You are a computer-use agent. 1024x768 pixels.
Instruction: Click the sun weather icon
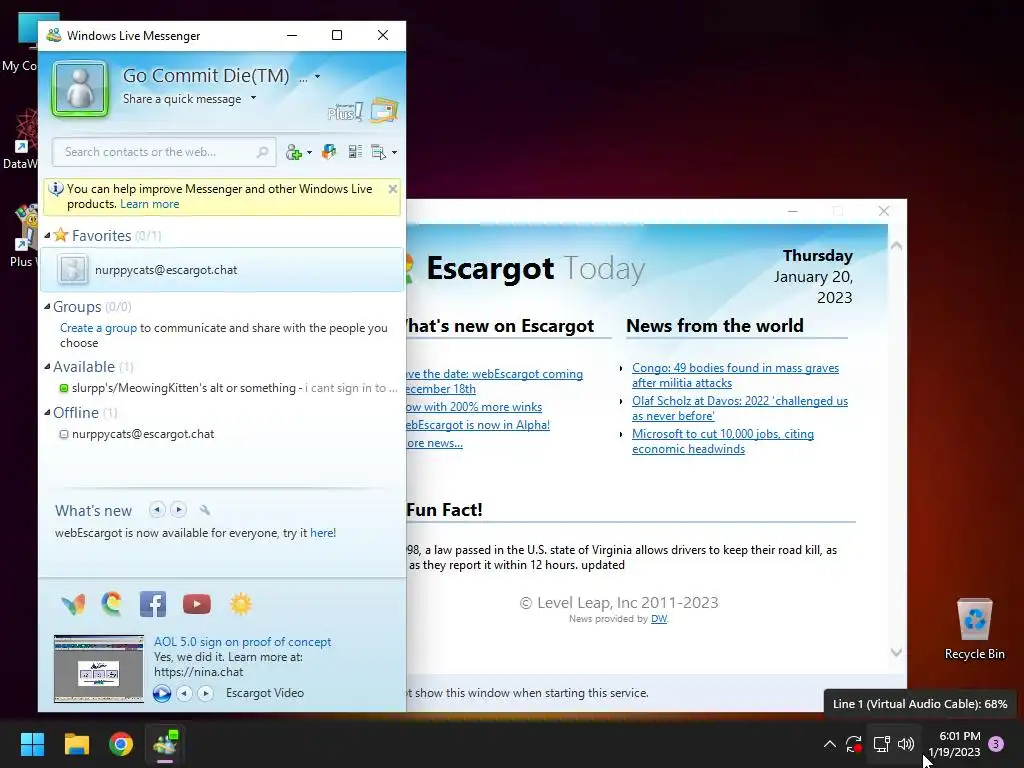[240, 604]
